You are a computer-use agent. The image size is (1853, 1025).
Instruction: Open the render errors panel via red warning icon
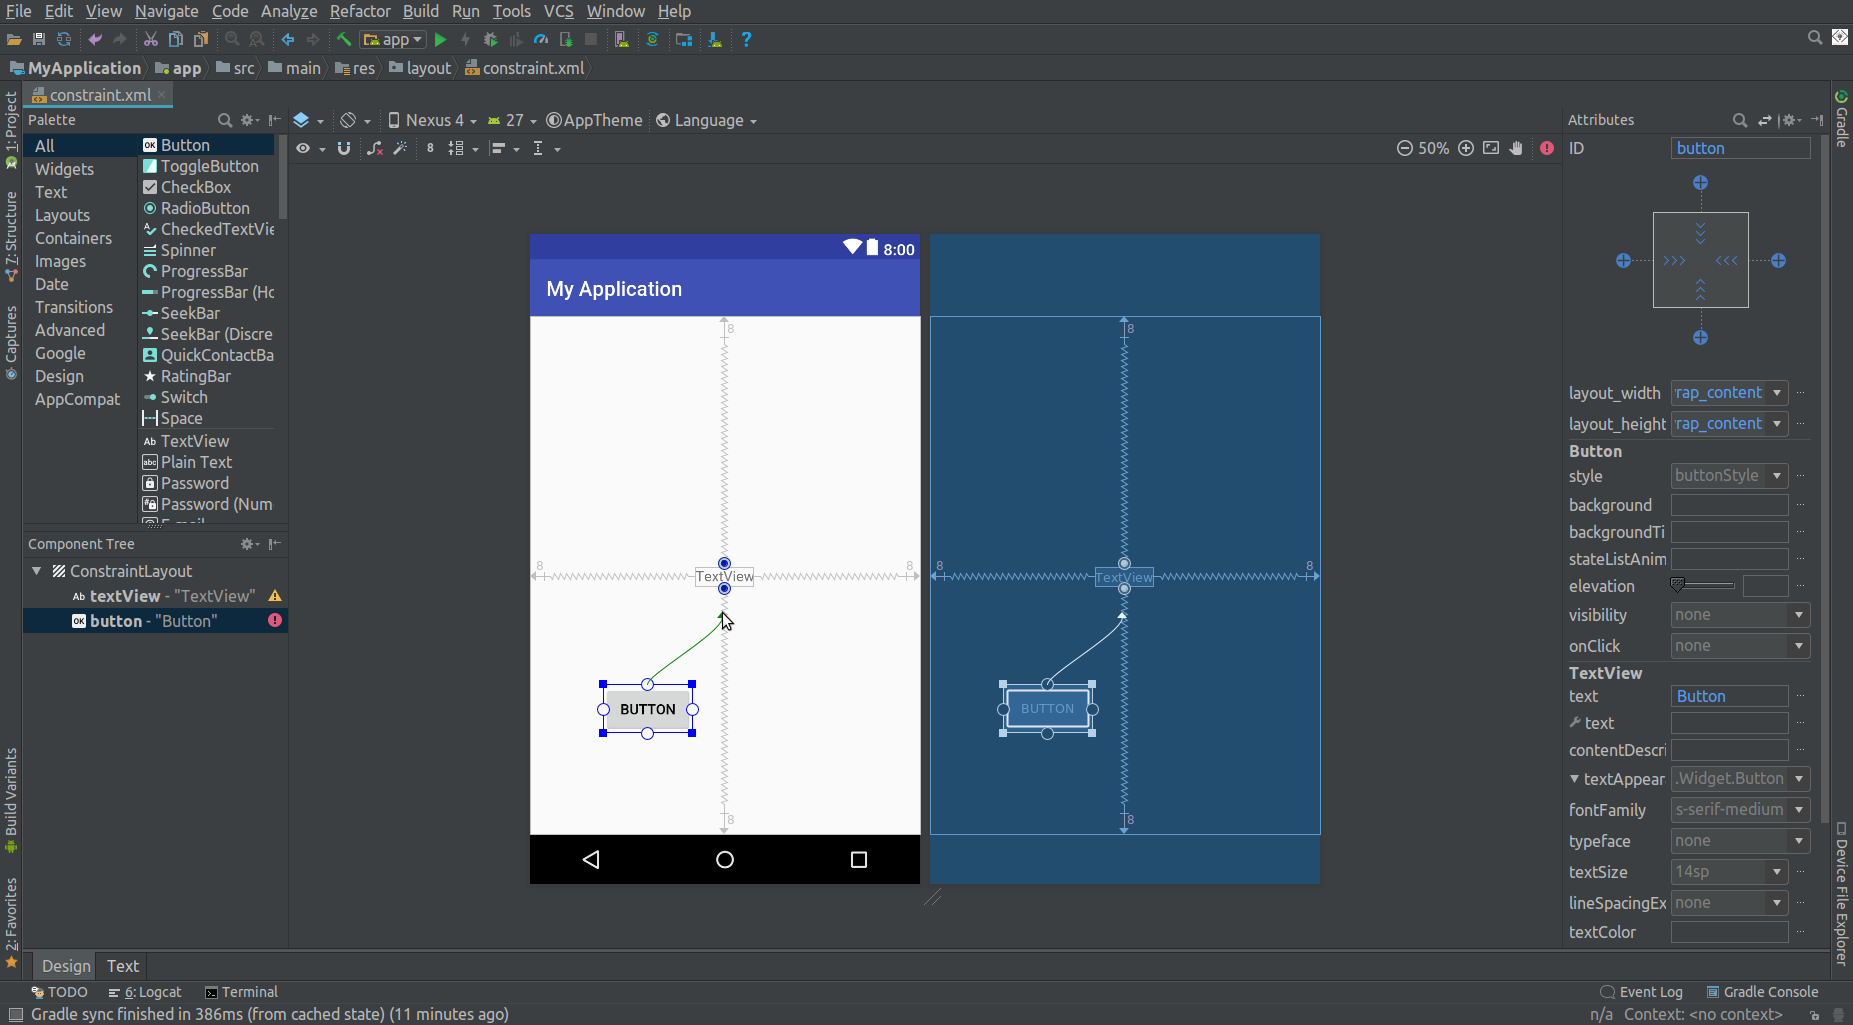click(1546, 148)
